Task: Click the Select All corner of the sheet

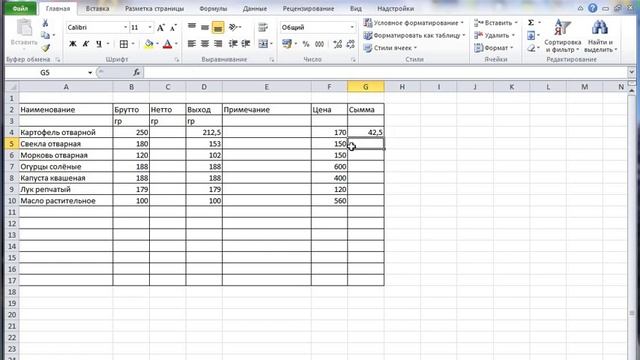Action: [12, 87]
